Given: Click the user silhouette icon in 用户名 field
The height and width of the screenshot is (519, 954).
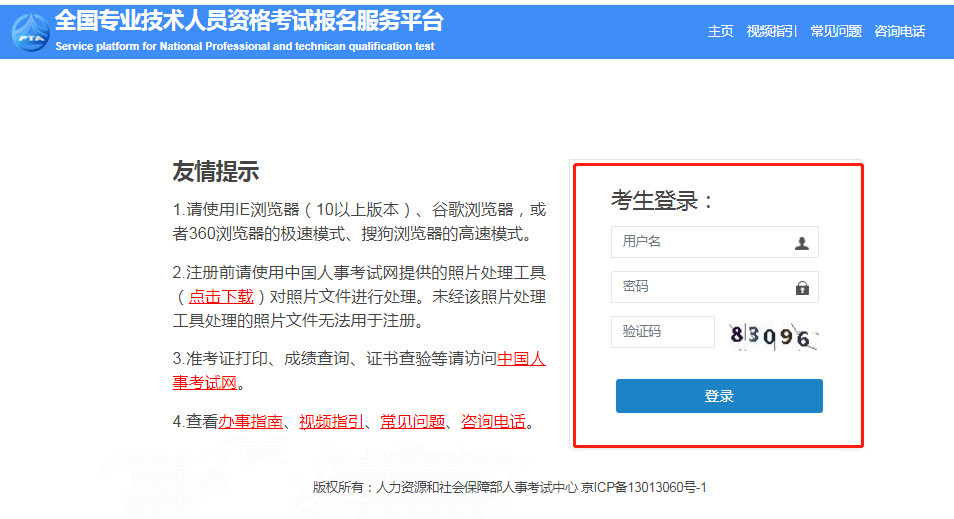Looking at the screenshot, I should point(801,243).
